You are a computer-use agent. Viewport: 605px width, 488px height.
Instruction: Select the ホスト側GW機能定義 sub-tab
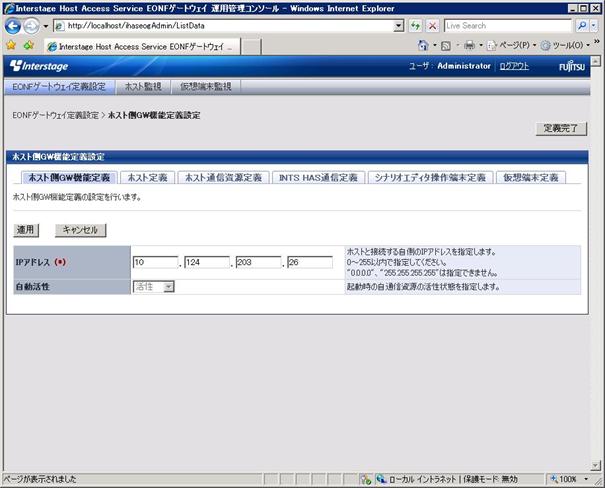pos(69,177)
